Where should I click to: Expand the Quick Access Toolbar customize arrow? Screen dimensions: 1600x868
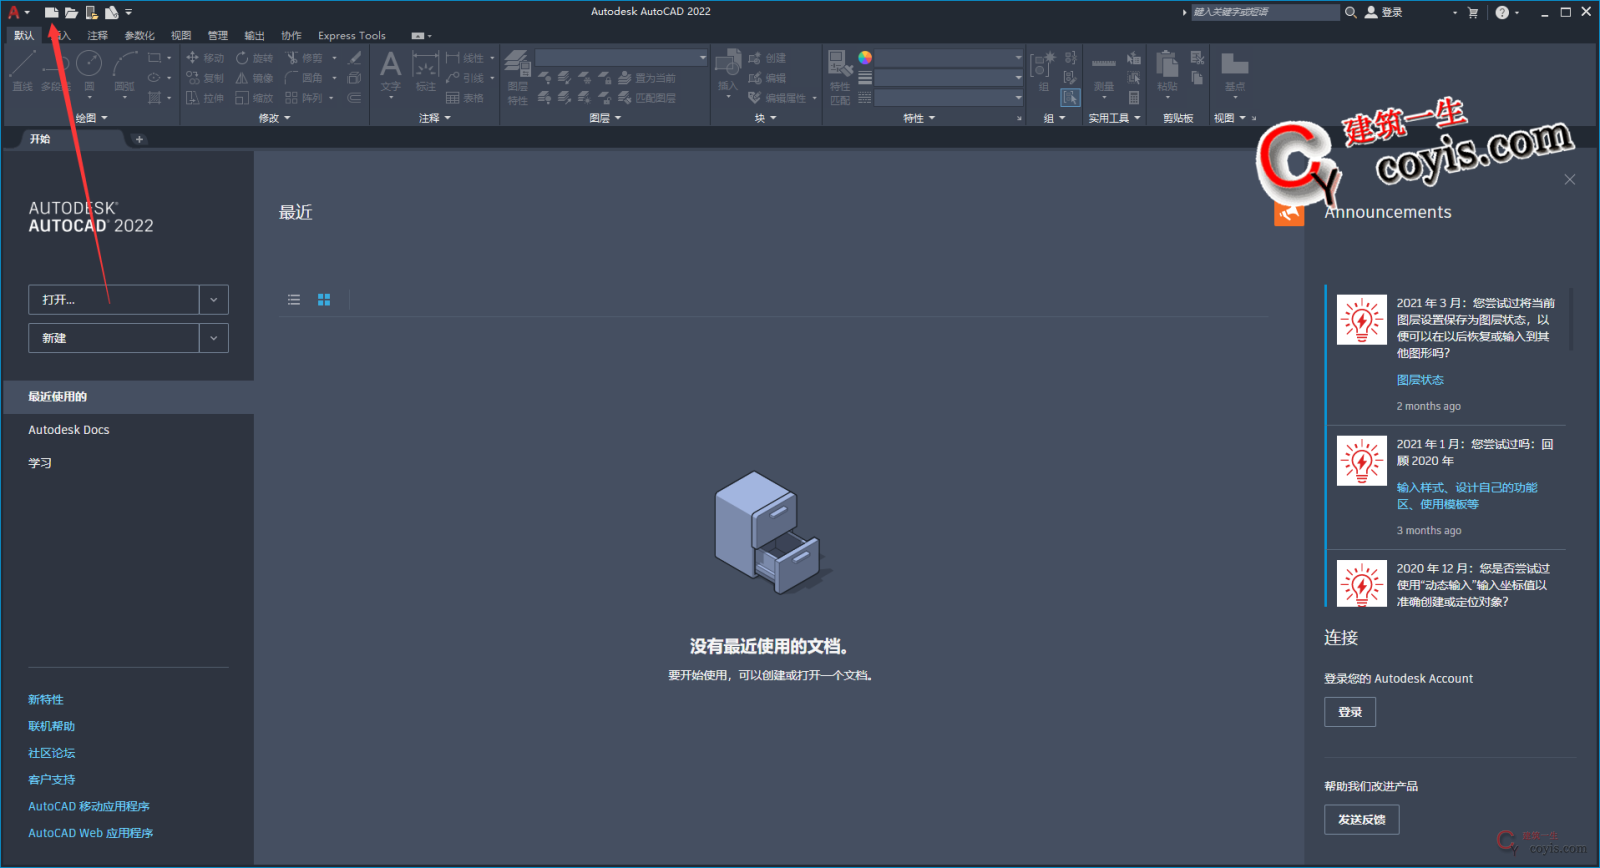point(129,12)
